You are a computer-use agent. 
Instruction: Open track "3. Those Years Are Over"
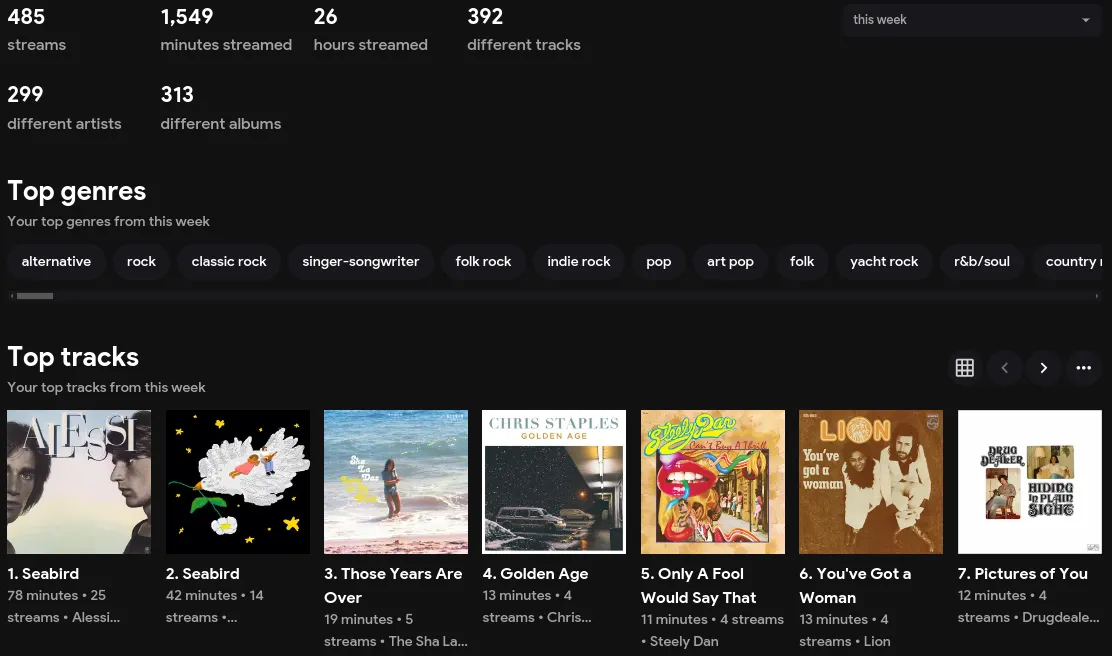pos(393,586)
